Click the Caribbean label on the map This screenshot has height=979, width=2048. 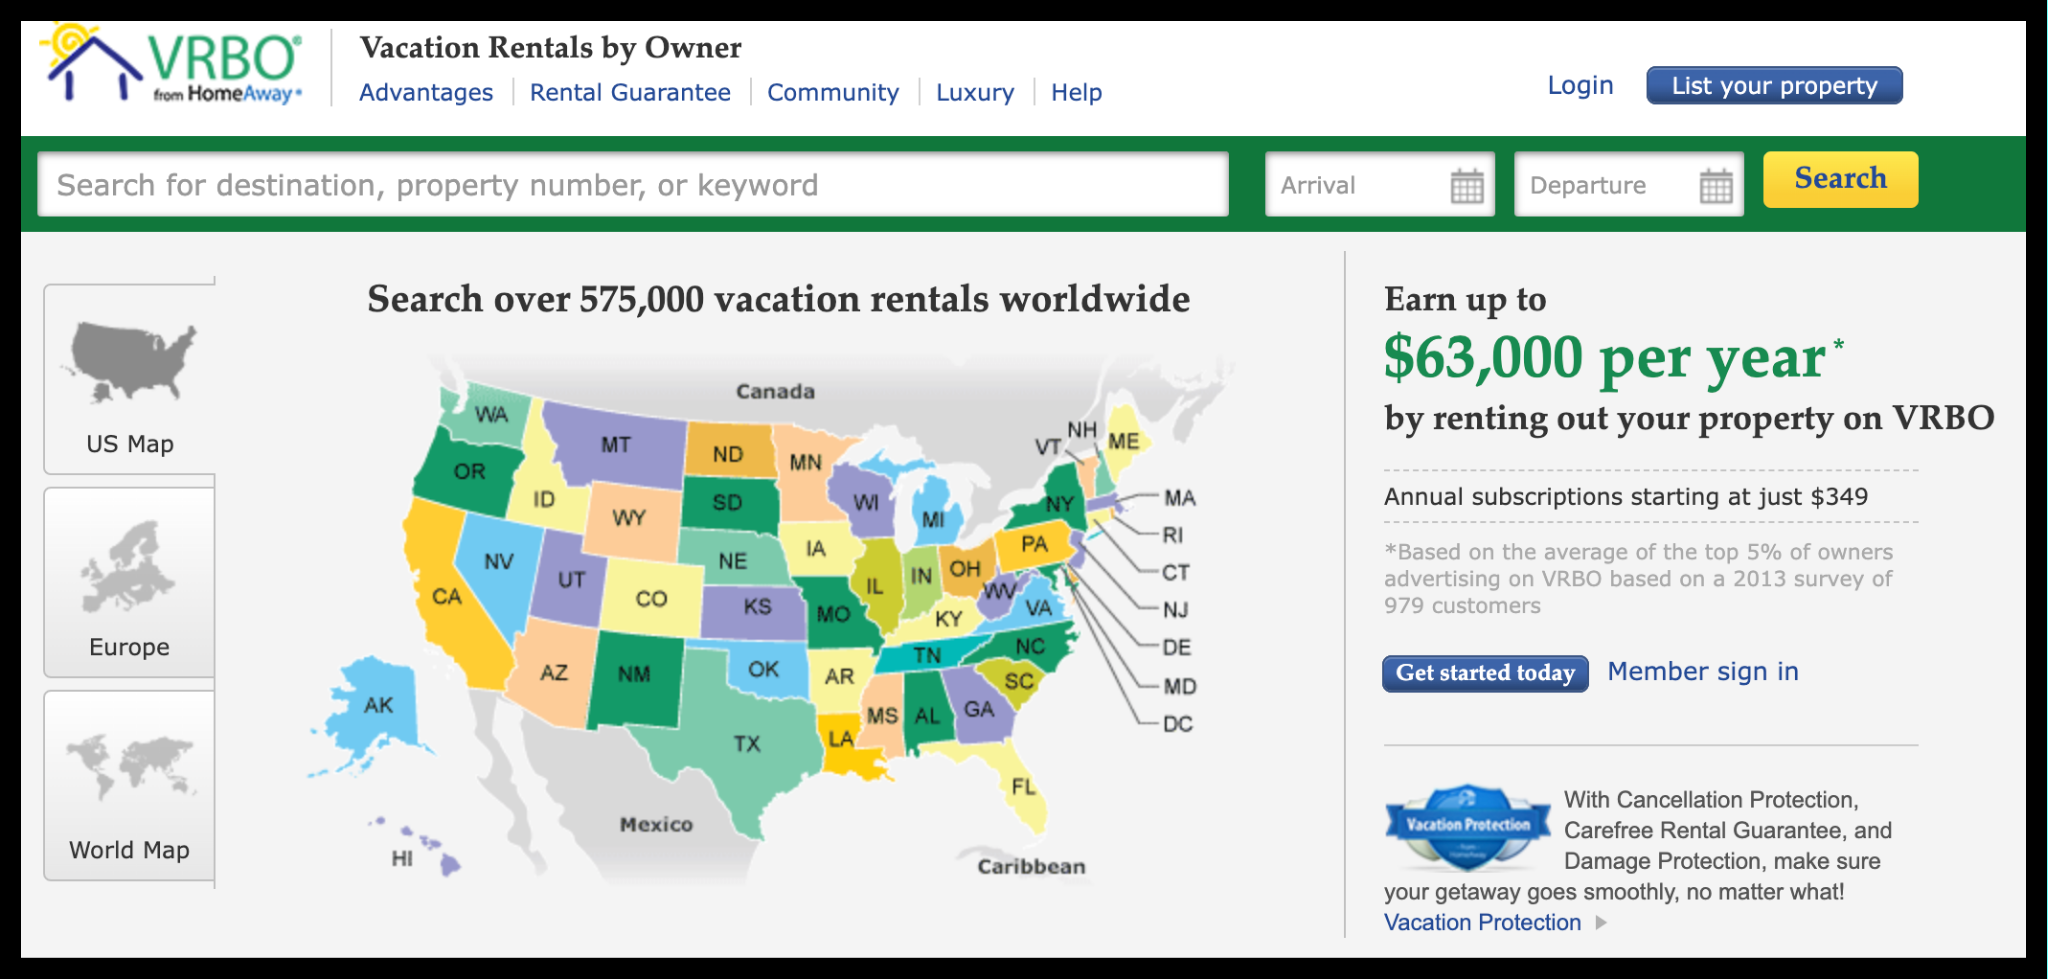pyautogui.click(x=1031, y=867)
